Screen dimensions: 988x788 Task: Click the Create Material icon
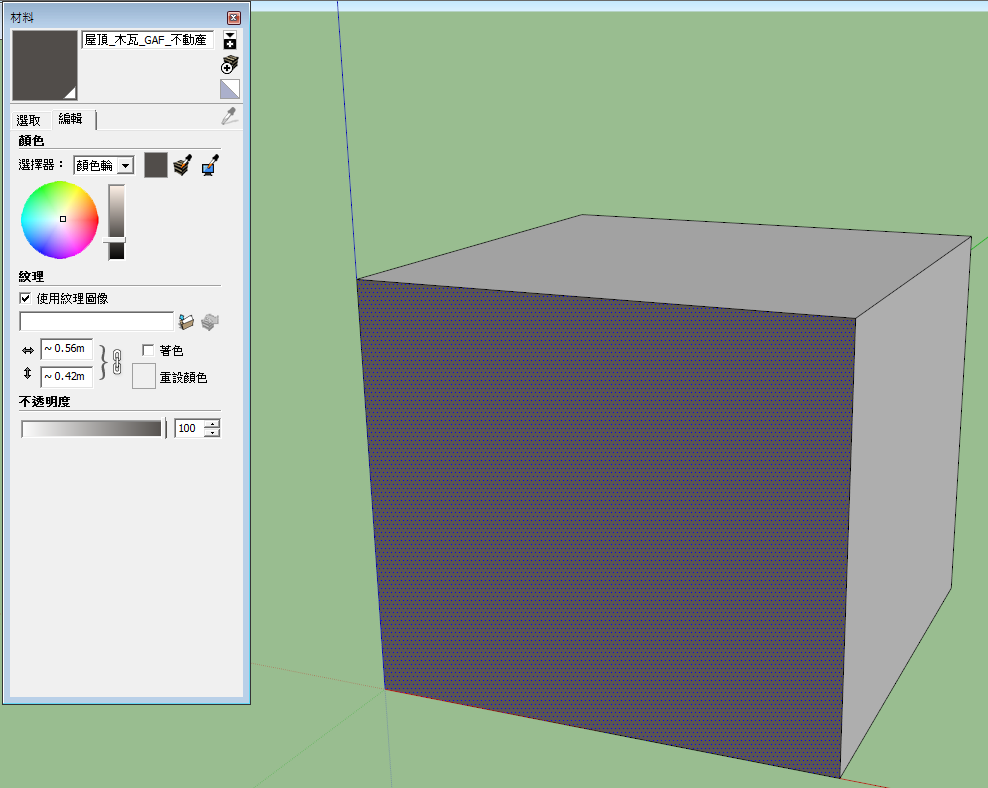[x=230, y=65]
